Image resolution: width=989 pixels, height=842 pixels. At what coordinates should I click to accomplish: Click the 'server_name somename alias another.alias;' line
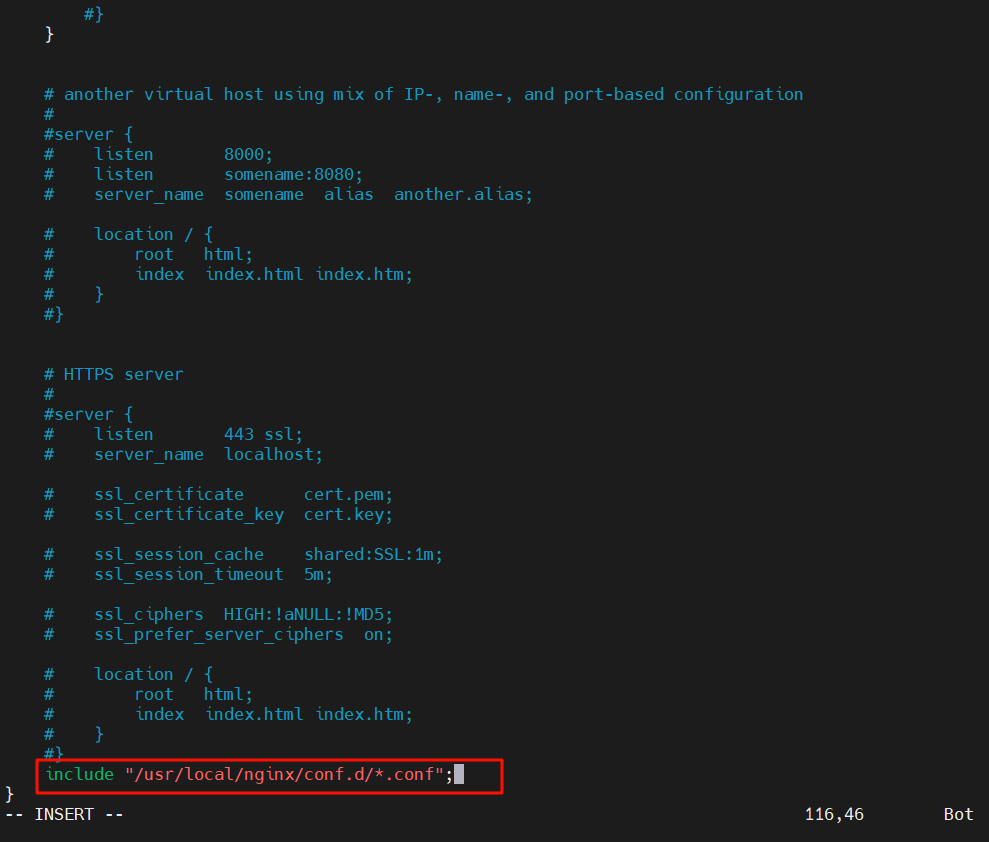288,194
